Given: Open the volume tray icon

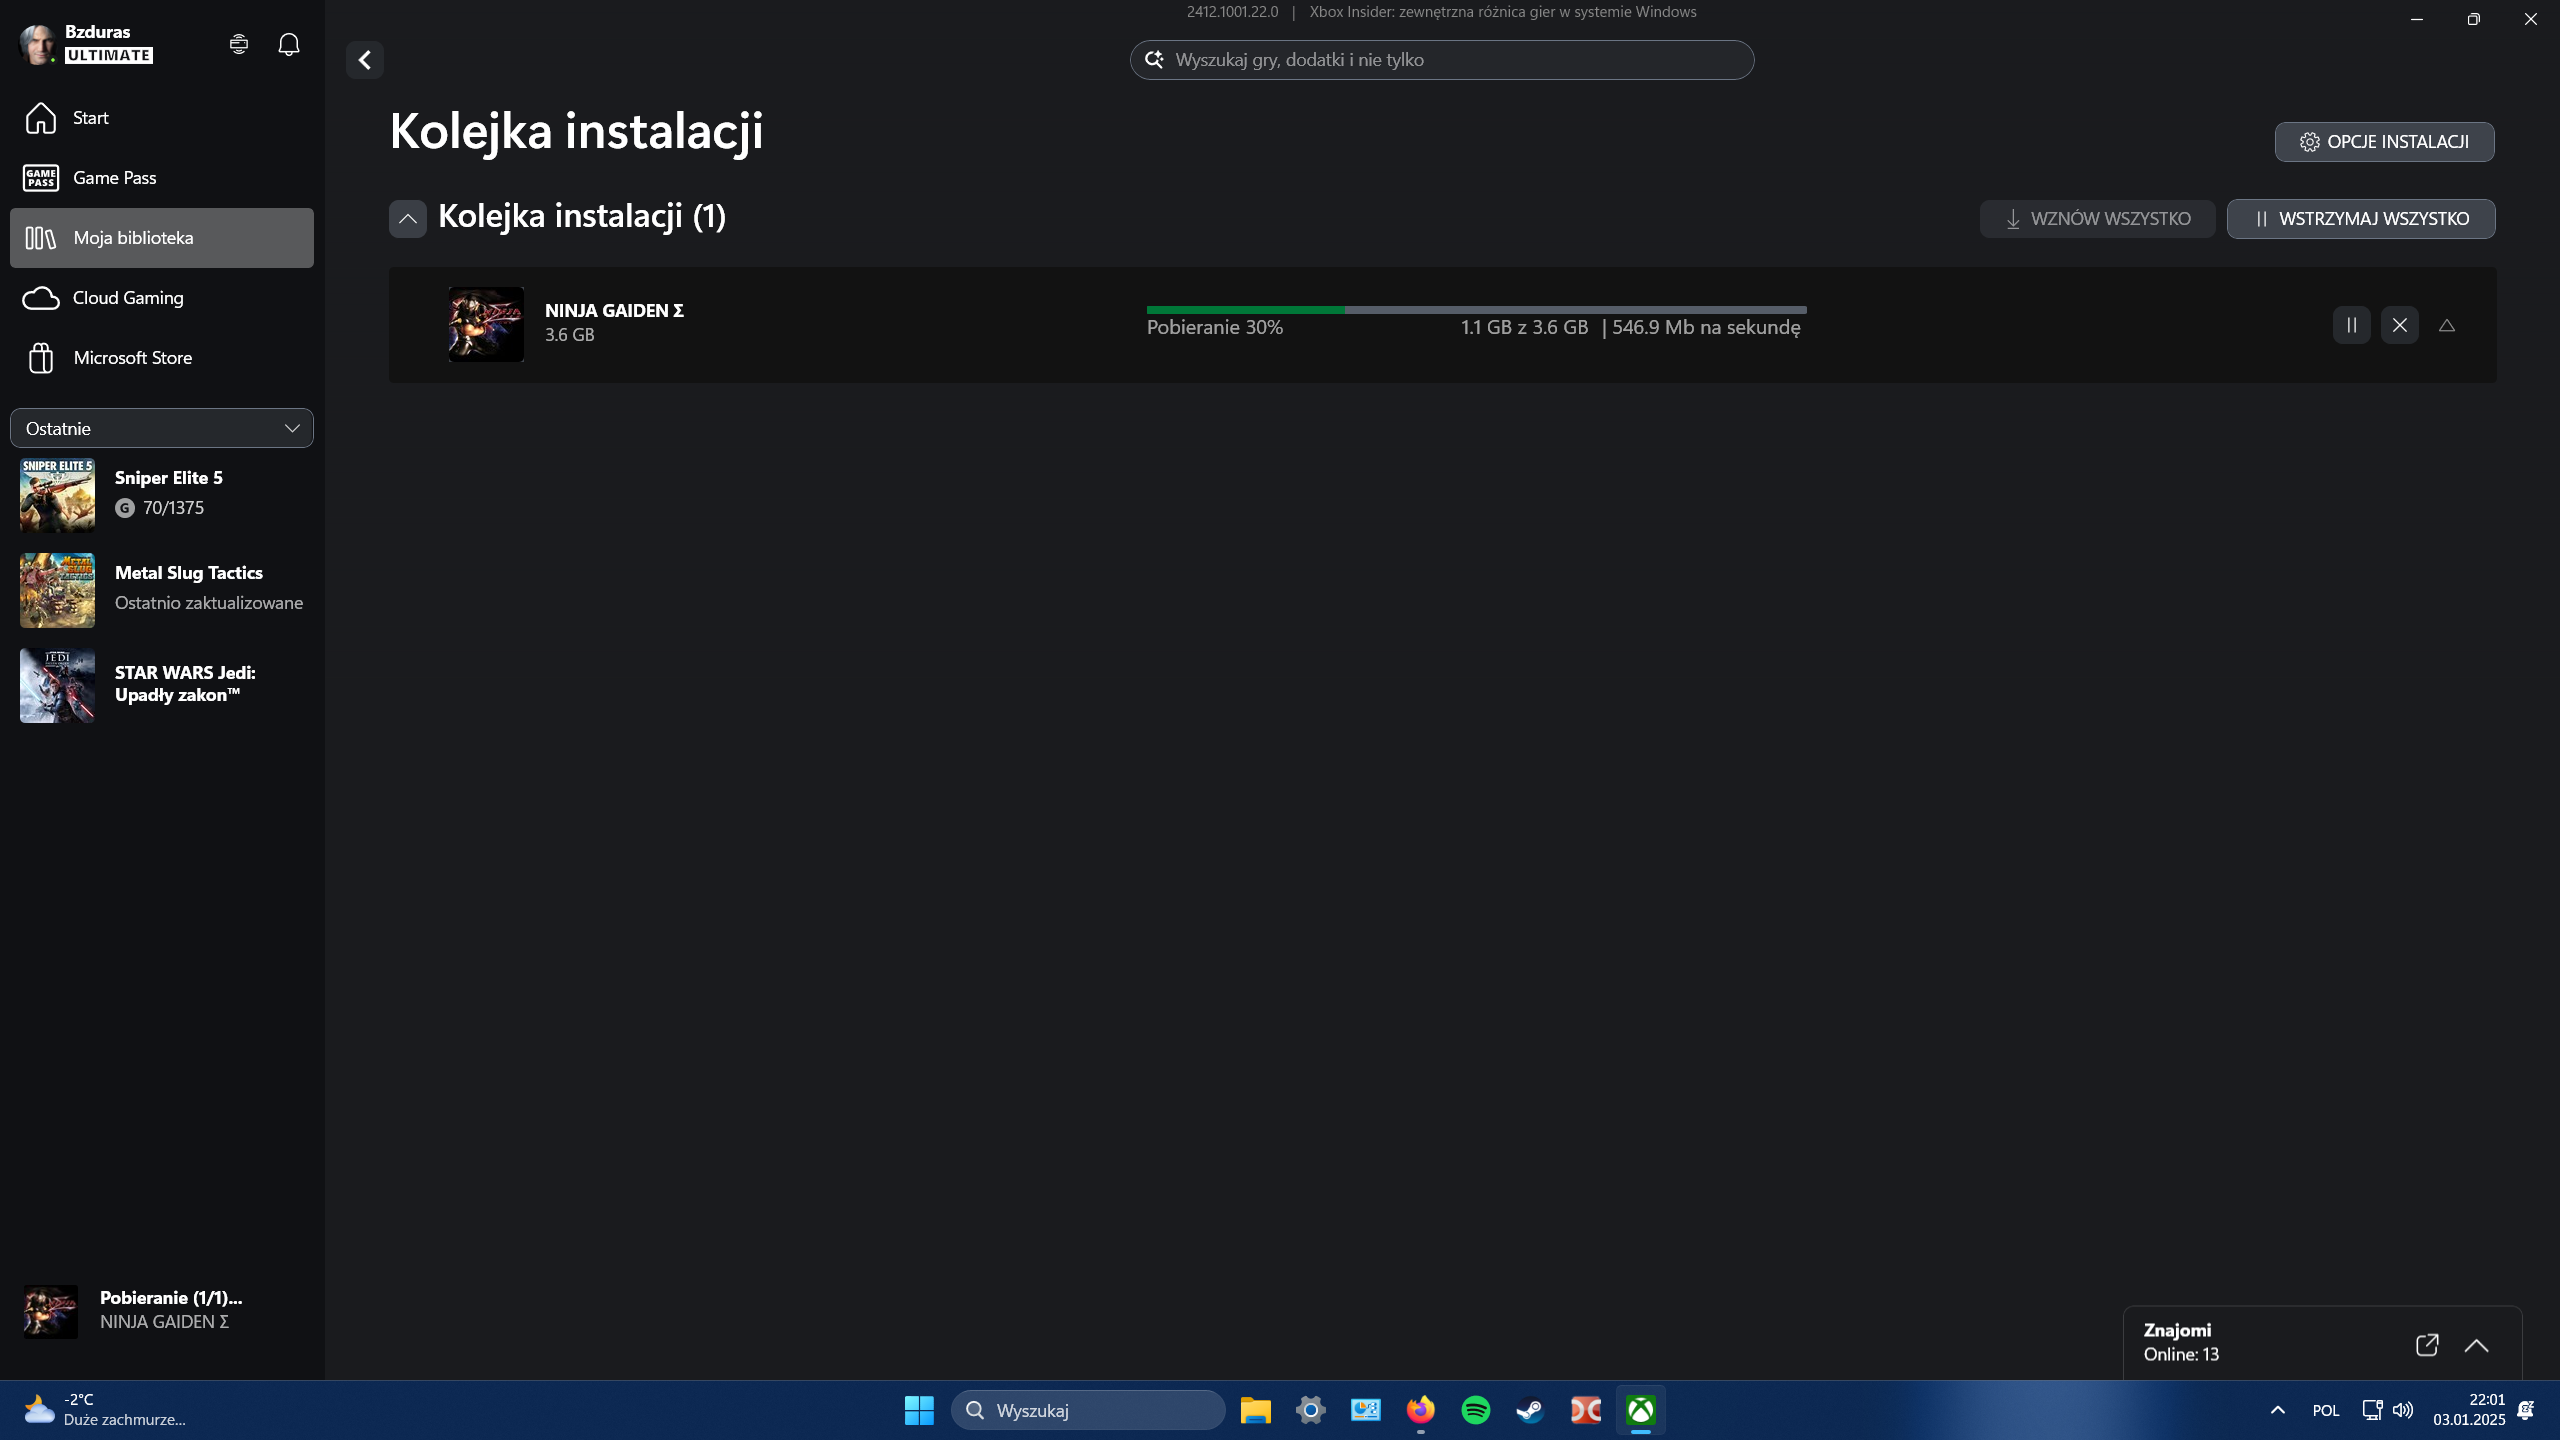Looking at the screenshot, I should 2403,1411.
